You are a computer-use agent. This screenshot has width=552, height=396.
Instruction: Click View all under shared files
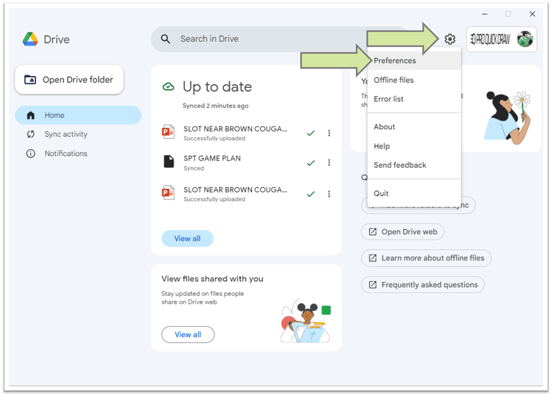point(188,334)
